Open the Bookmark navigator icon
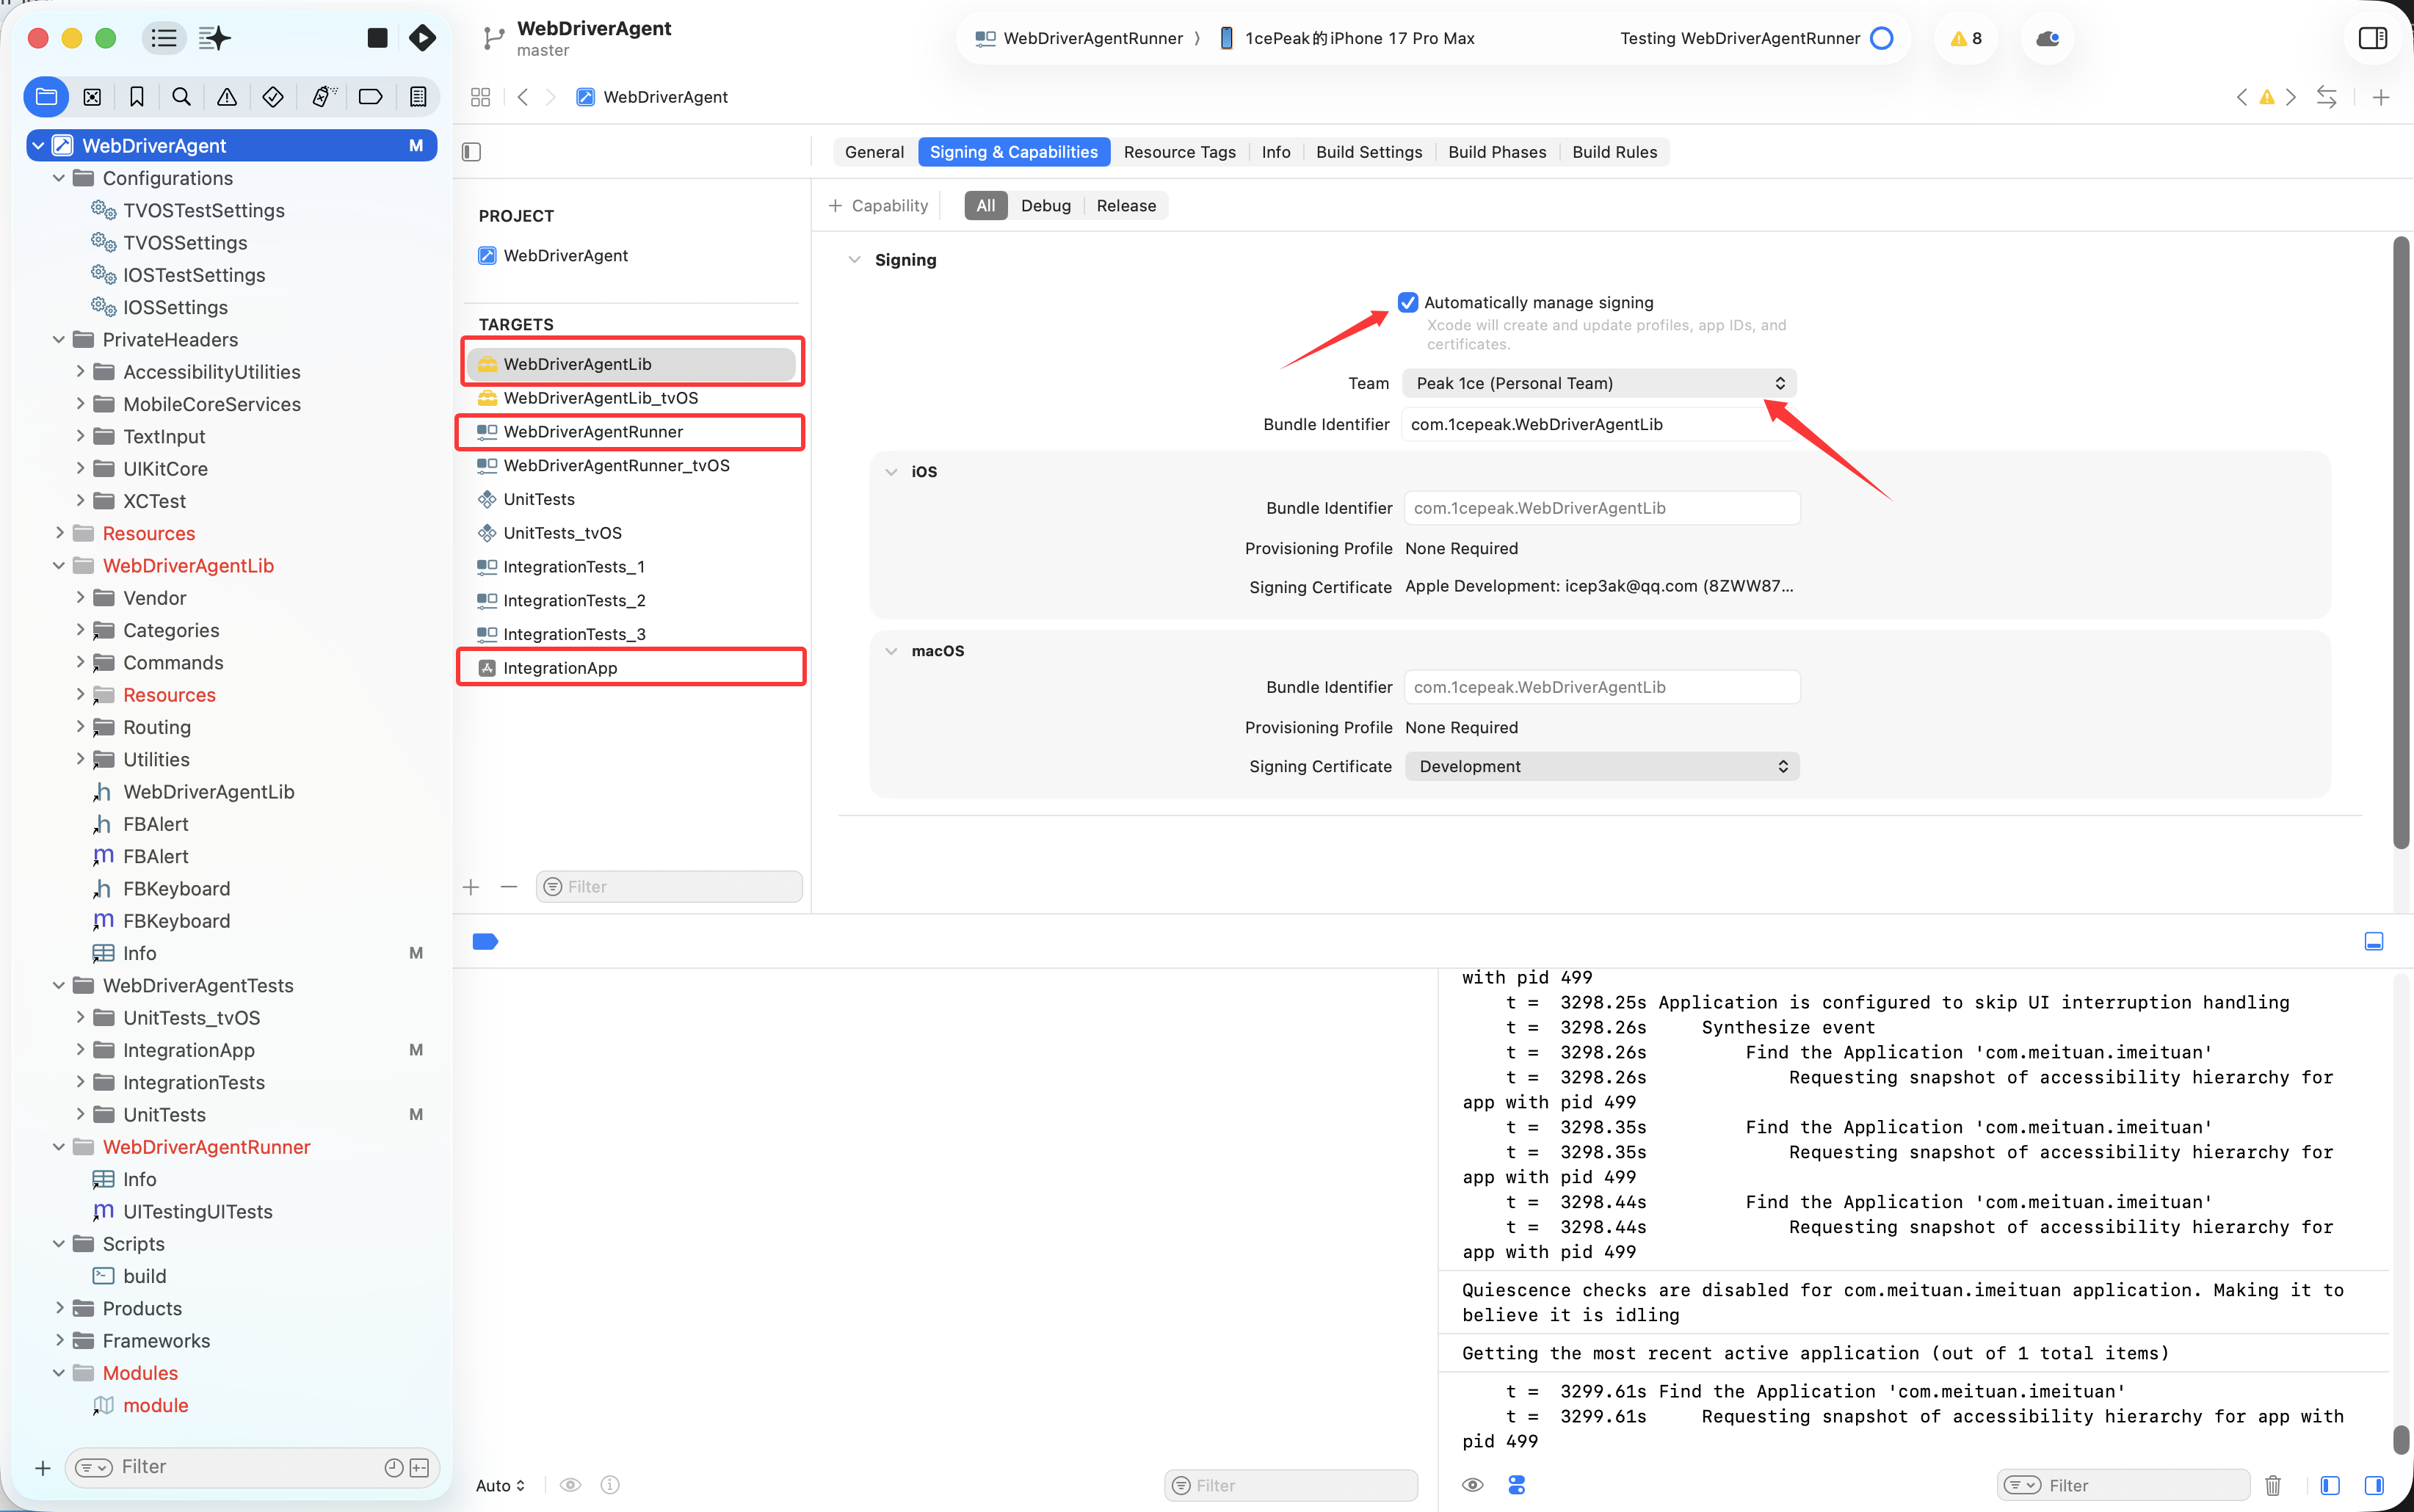 pos(137,97)
